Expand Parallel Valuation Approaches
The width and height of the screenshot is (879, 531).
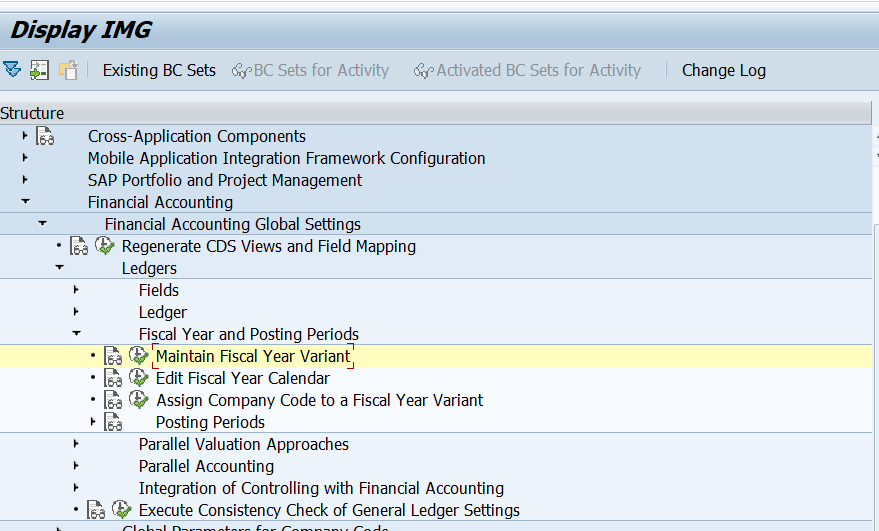point(76,444)
